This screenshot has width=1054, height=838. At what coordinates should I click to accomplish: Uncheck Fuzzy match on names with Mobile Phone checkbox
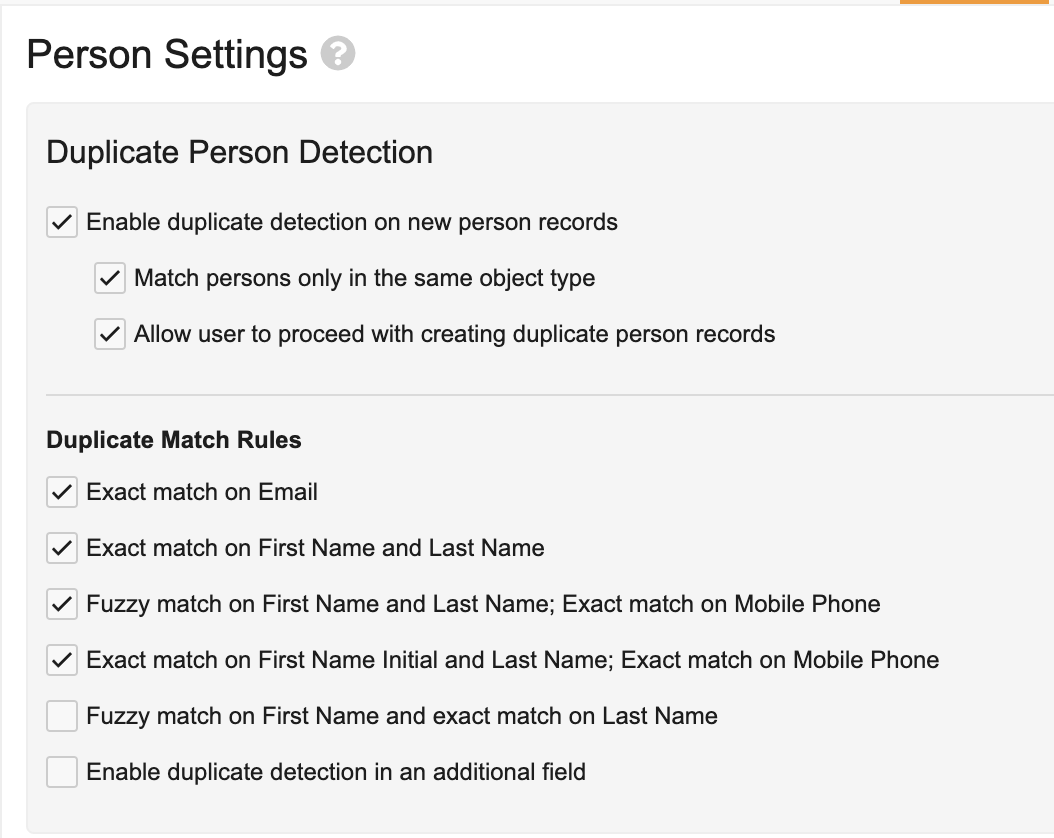coord(62,604)
